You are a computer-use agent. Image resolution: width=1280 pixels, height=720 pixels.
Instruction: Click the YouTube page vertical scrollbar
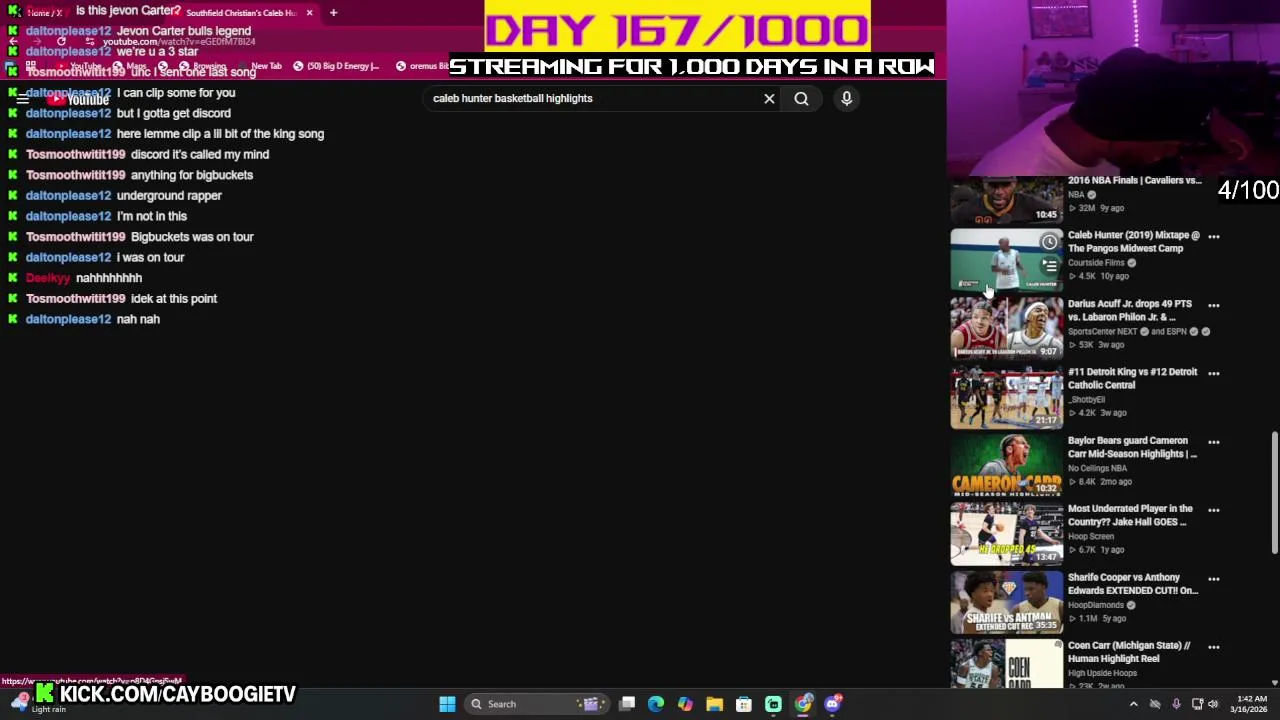1274,492
